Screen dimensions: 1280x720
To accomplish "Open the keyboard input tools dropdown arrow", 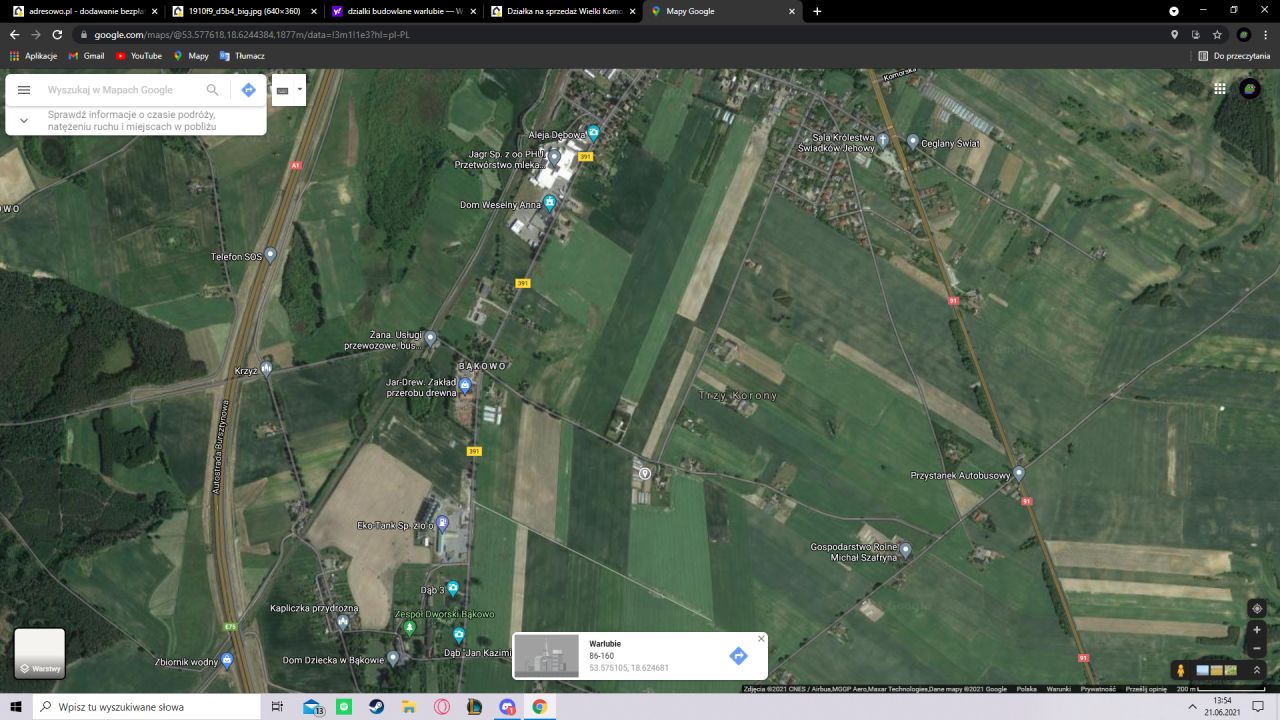I will point(299,90).
